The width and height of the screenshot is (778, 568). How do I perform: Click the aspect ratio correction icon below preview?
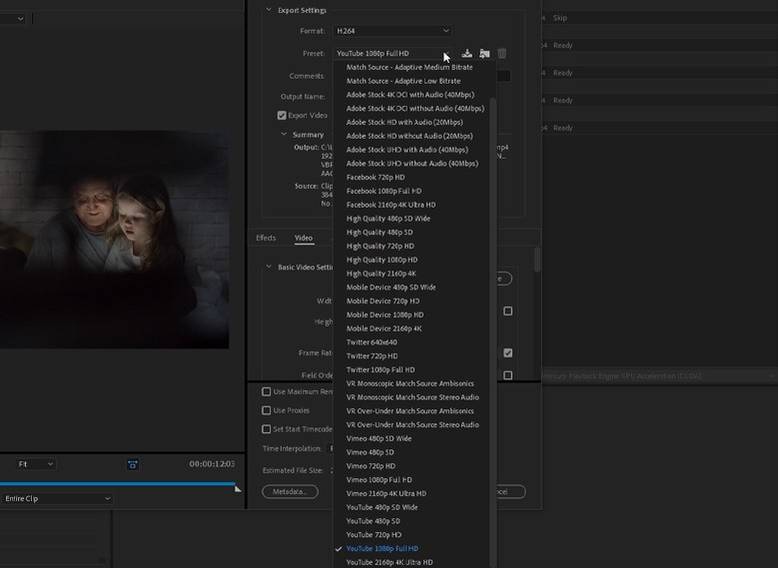pyautogui.click(x=132, y=464)
